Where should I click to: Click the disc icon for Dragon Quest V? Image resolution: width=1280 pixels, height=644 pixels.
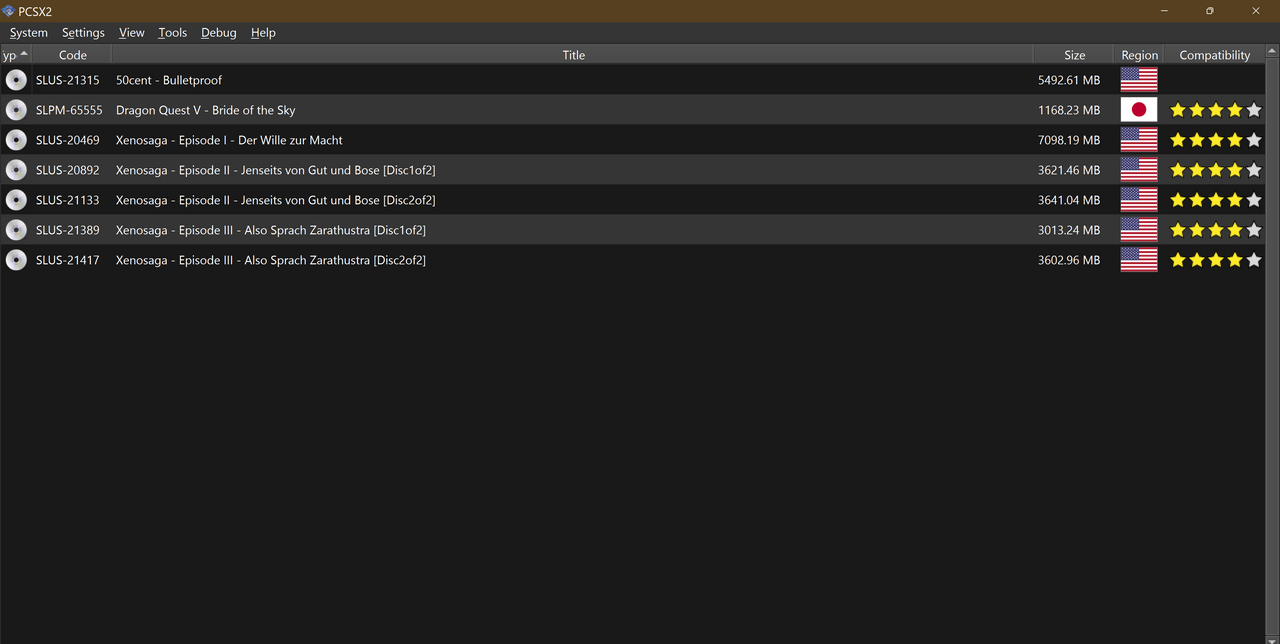click(x=16, y=110)
